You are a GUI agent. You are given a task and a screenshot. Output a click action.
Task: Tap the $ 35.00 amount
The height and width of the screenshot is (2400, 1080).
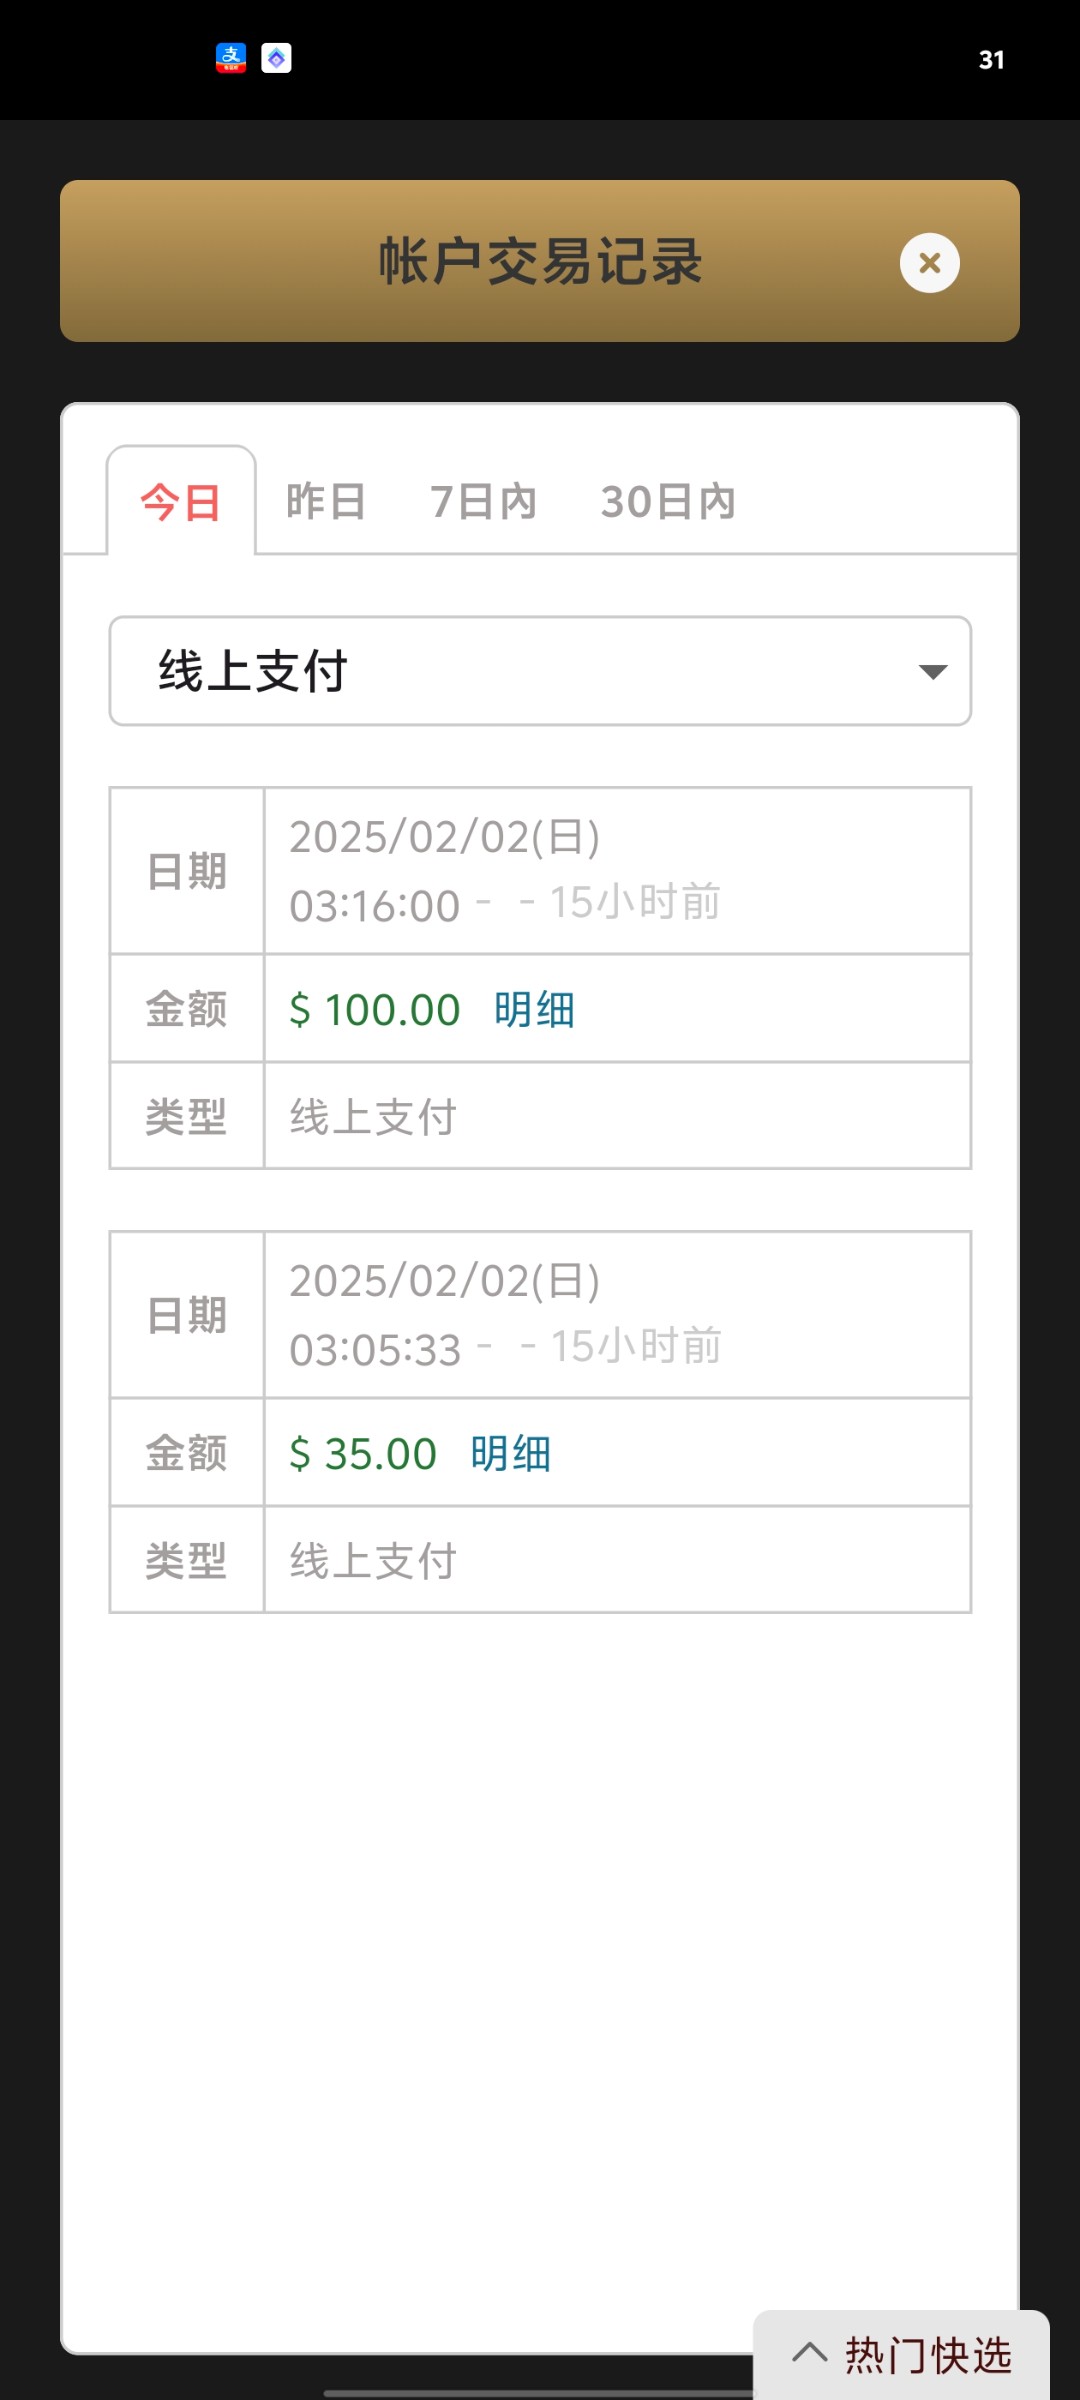363,1454
